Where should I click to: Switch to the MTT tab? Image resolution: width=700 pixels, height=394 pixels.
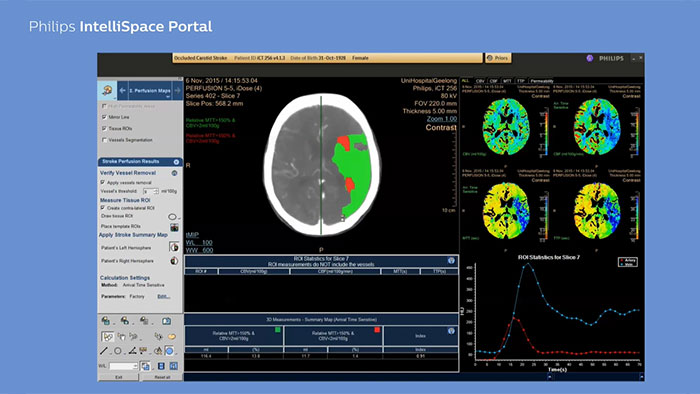(508, 81)
